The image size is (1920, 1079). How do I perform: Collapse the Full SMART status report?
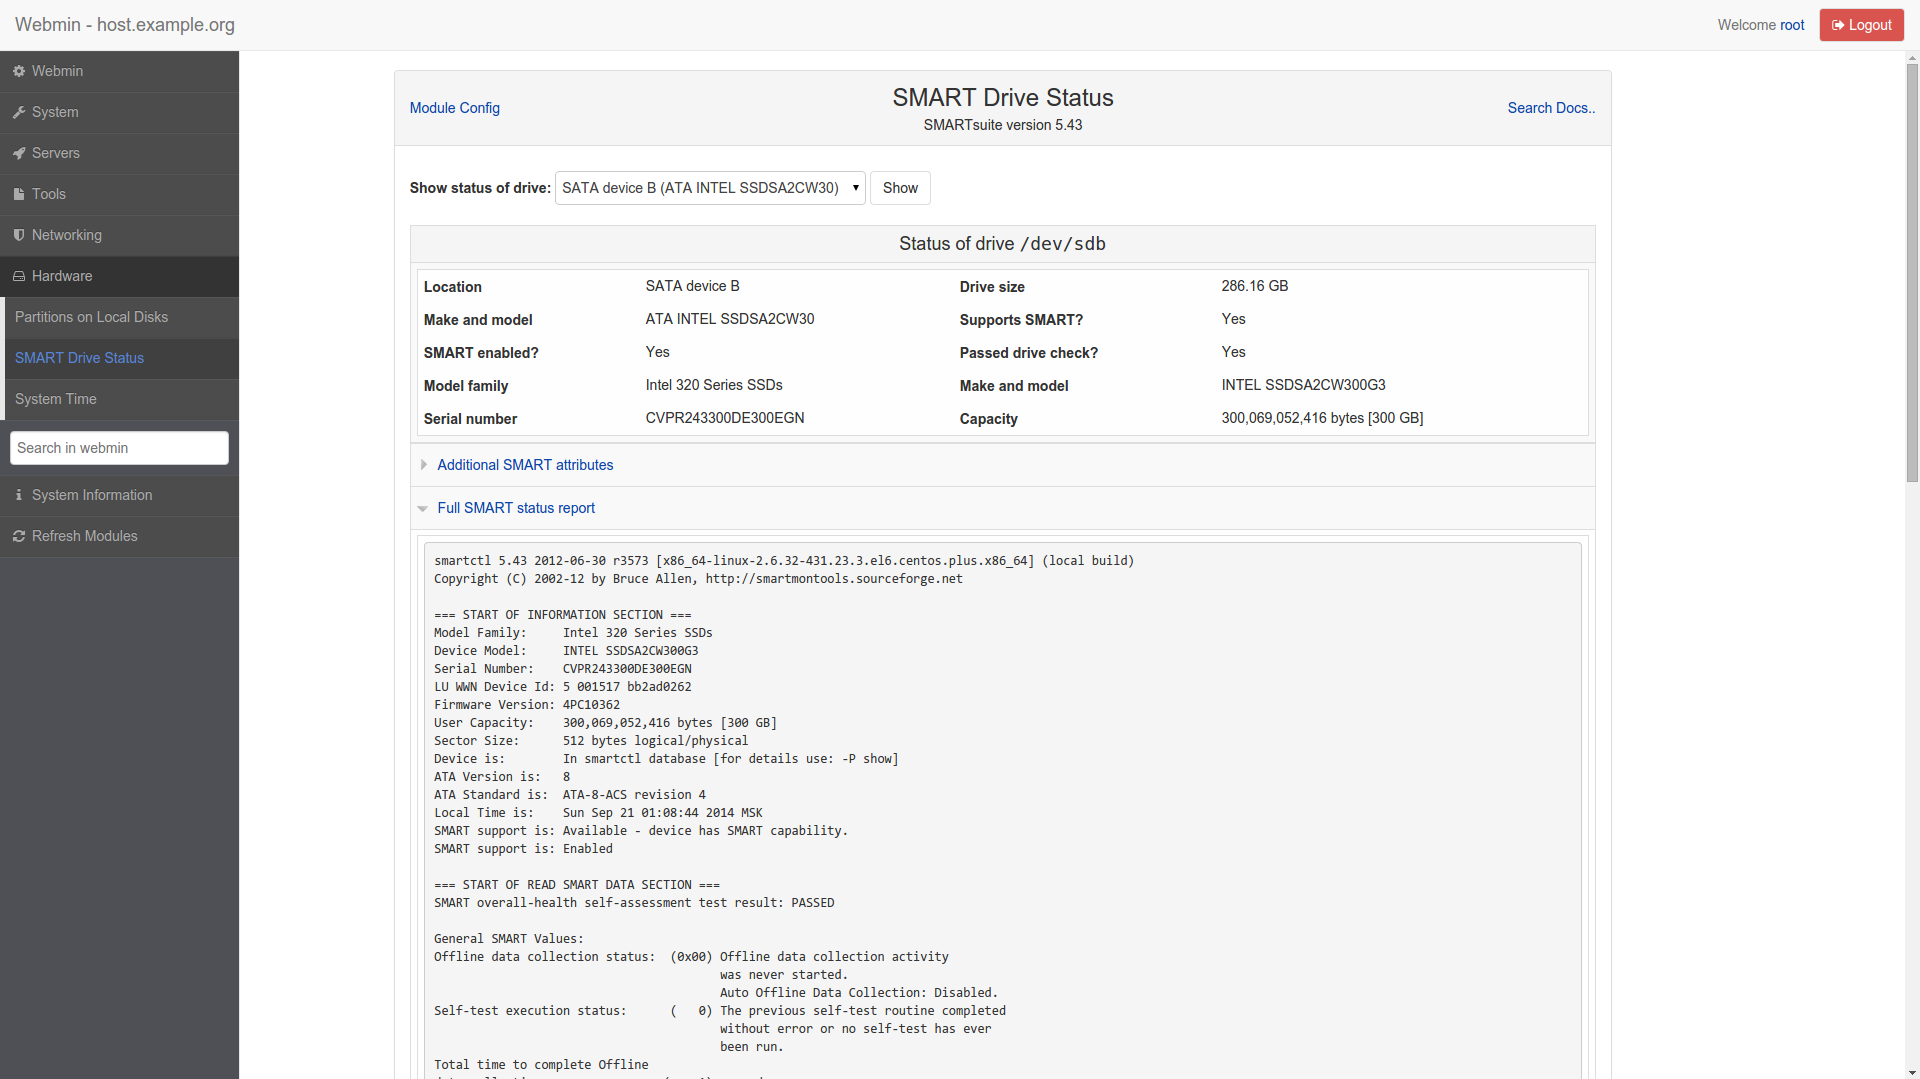[516, 508]
